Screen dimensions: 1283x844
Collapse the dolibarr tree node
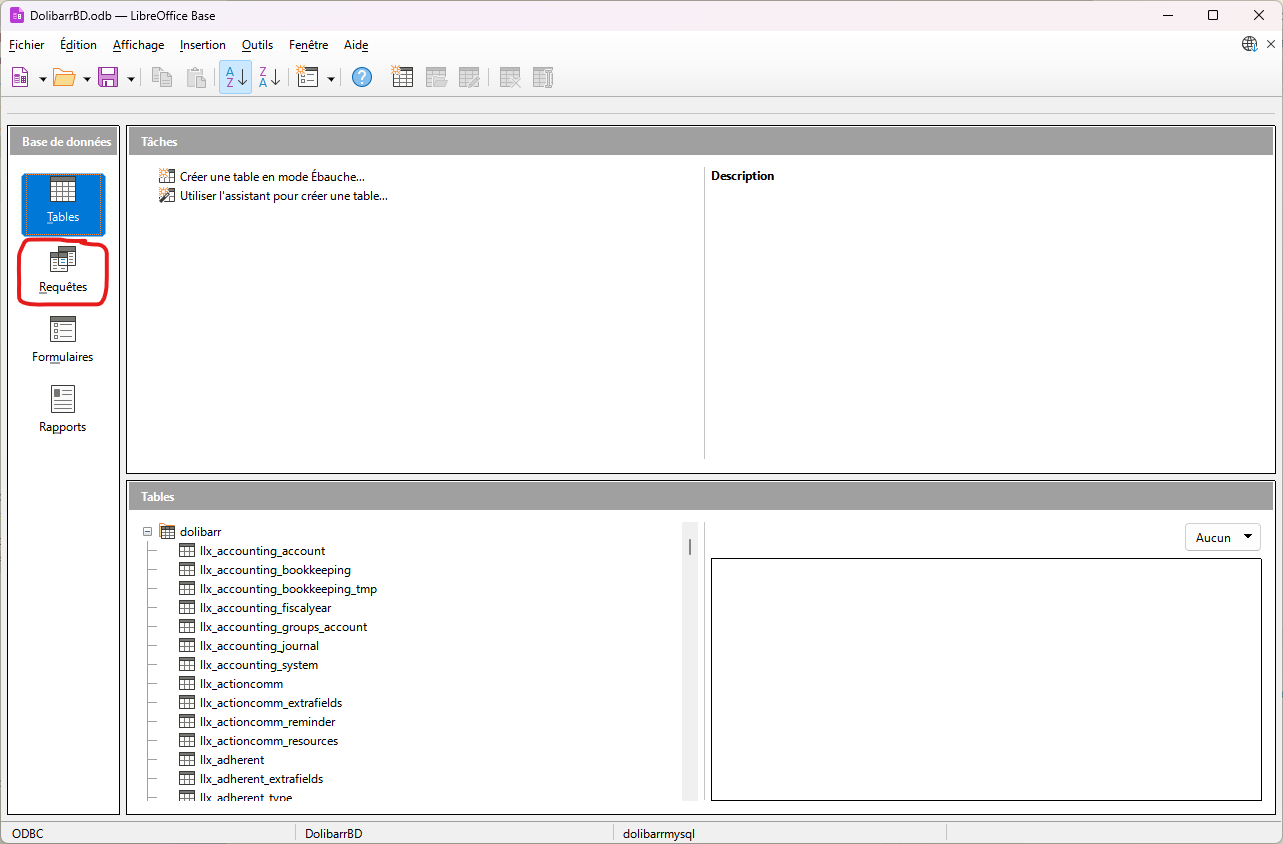point(148,532)
